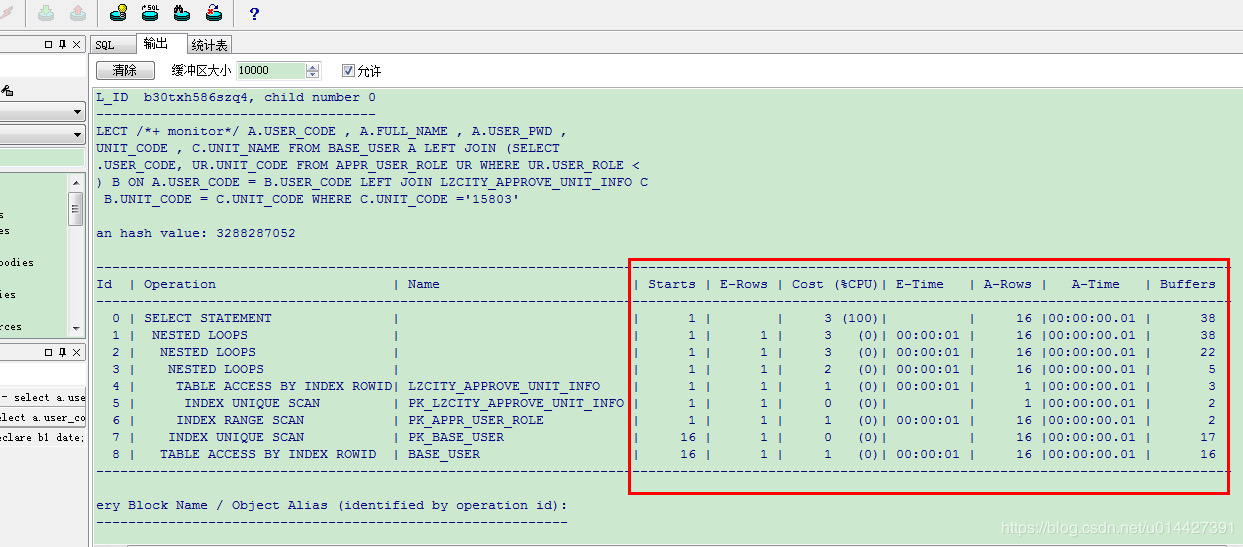
Task: Click the find objects binoculars icon
Action: click(x=182, y=13)
